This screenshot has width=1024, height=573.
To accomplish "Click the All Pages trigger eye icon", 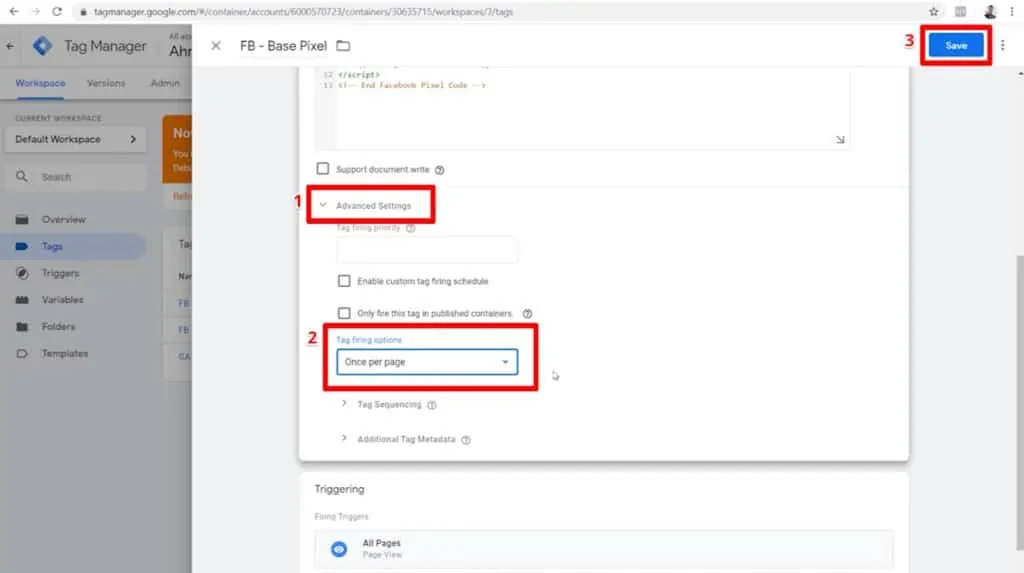I will pos(339,549).
